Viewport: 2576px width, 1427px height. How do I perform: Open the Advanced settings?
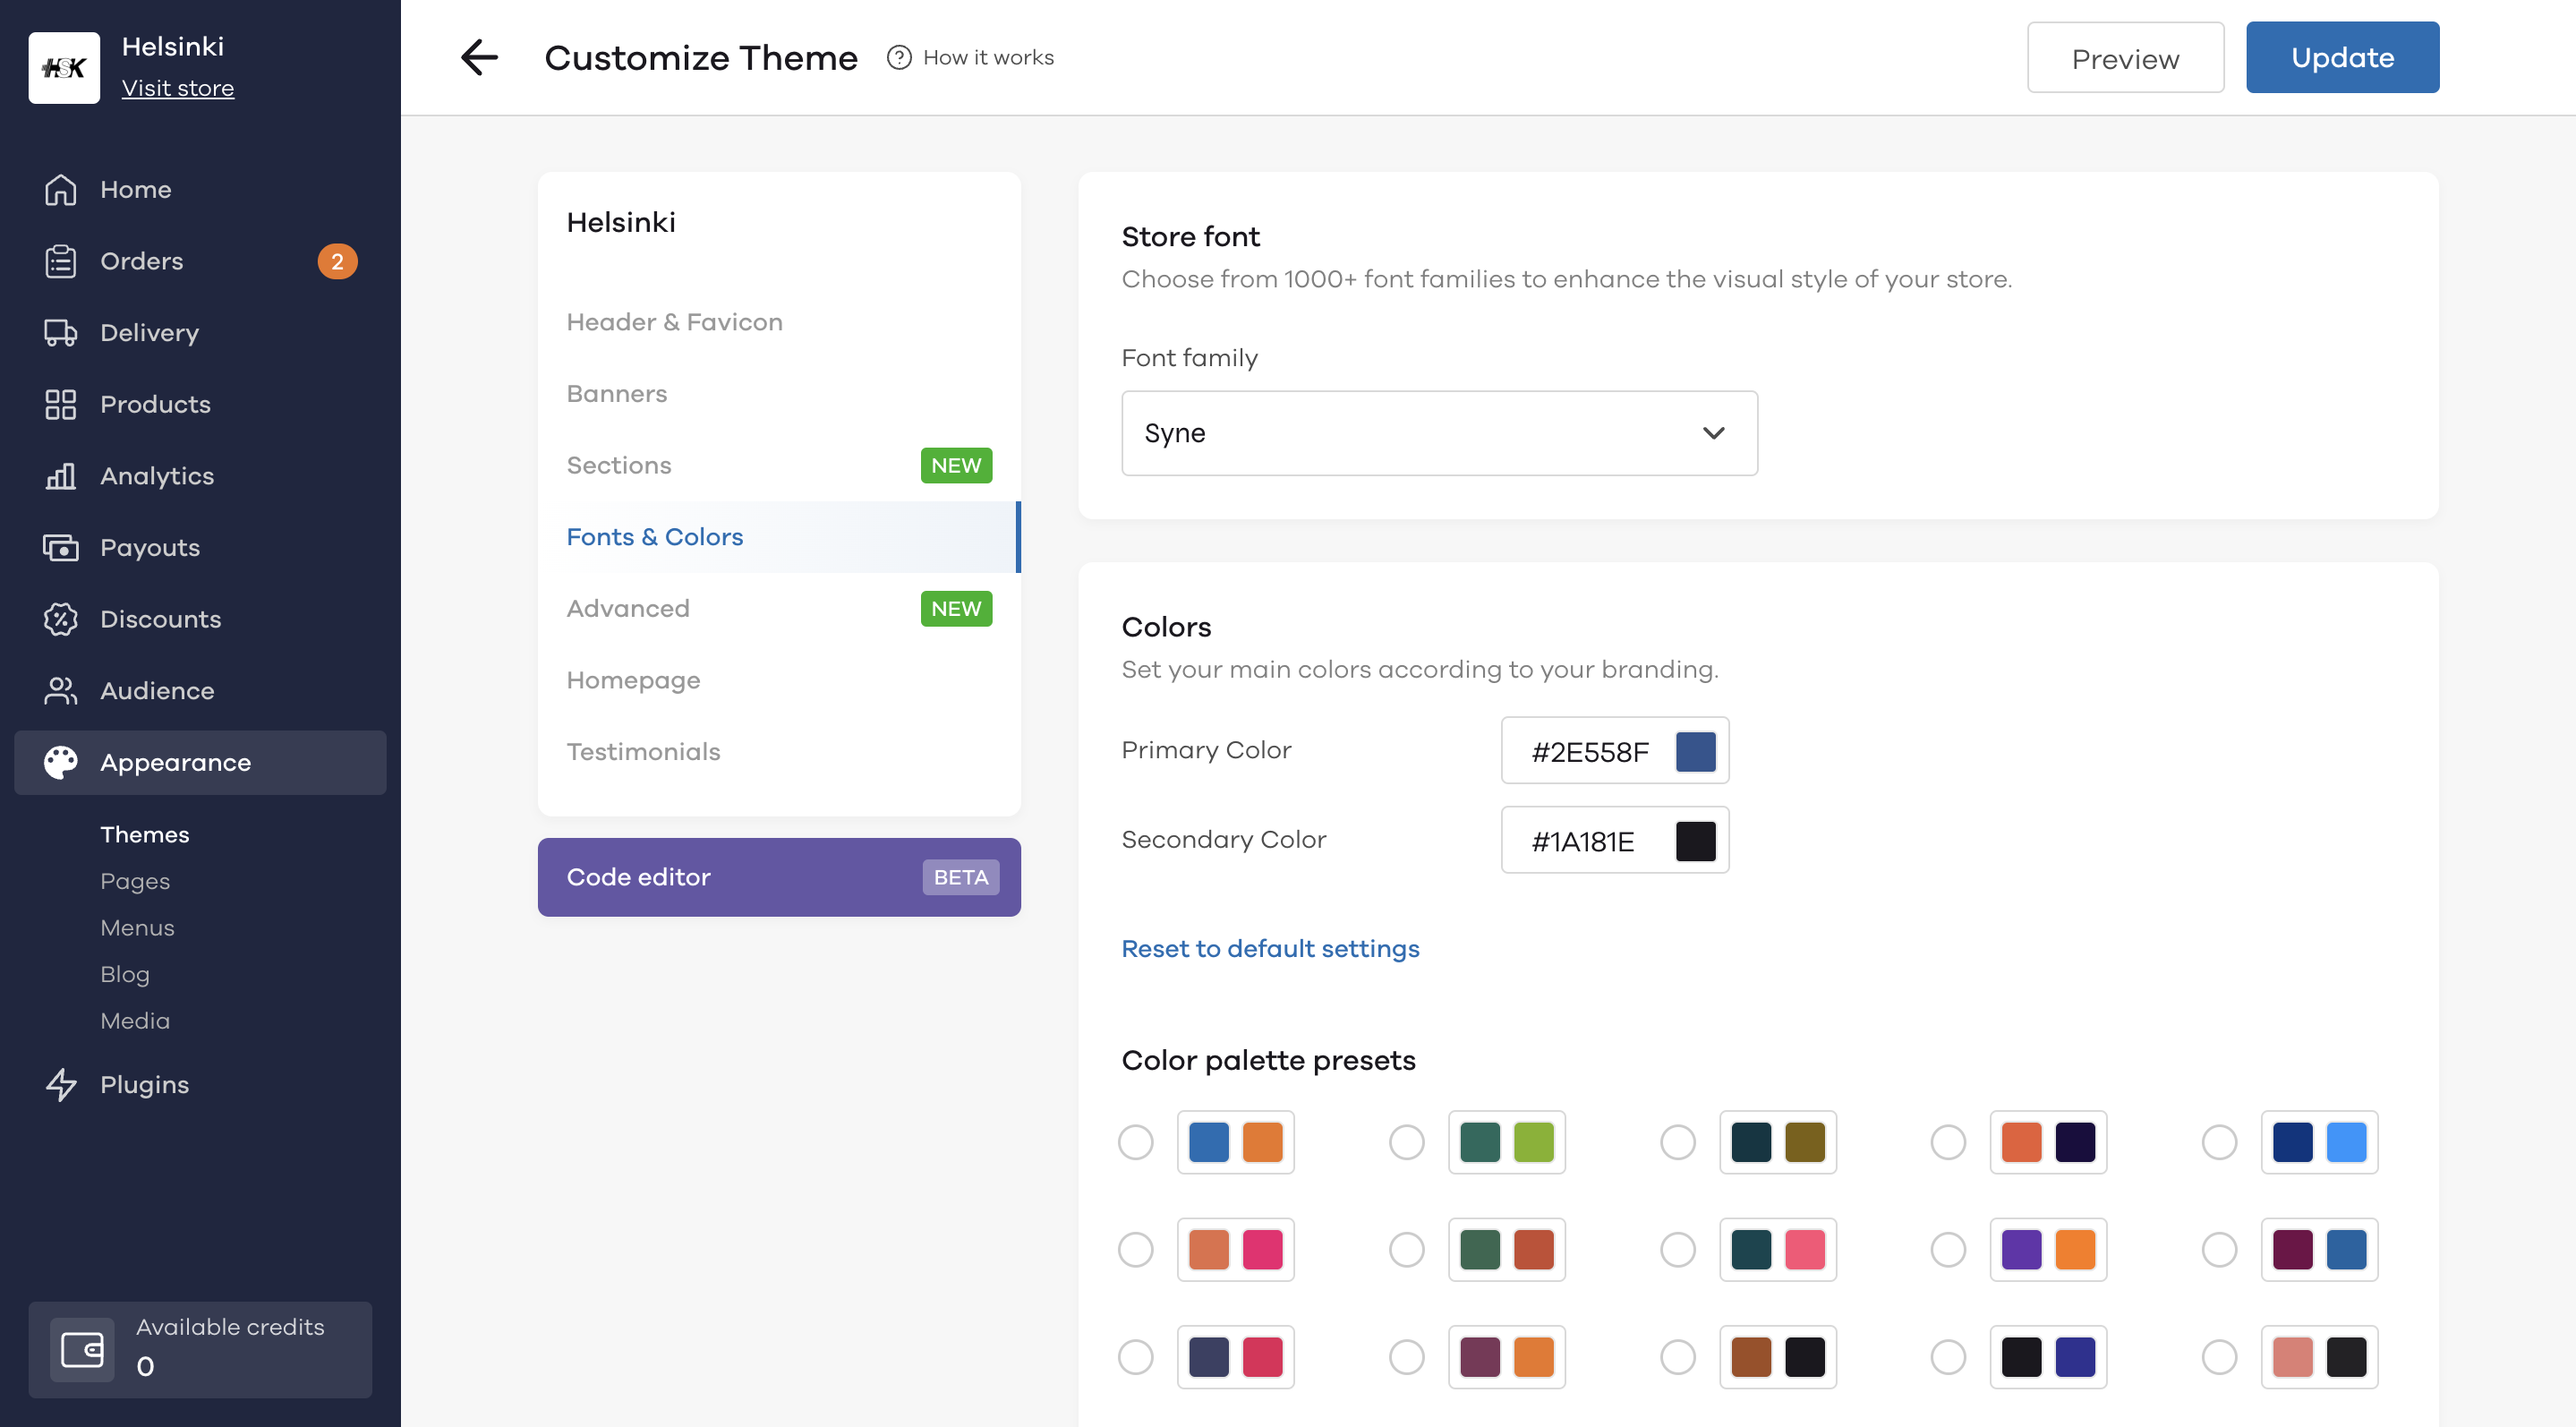click(779, 608)
